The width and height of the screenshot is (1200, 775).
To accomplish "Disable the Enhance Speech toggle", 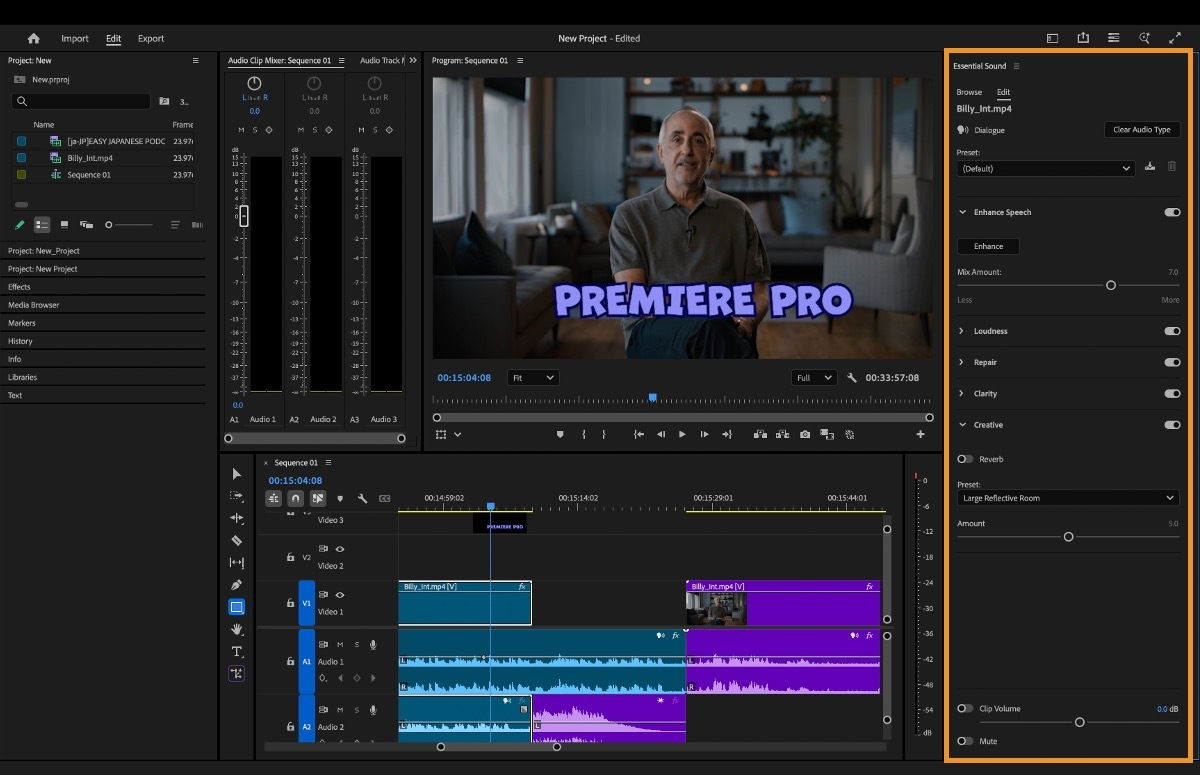I will pos(1172,212).
